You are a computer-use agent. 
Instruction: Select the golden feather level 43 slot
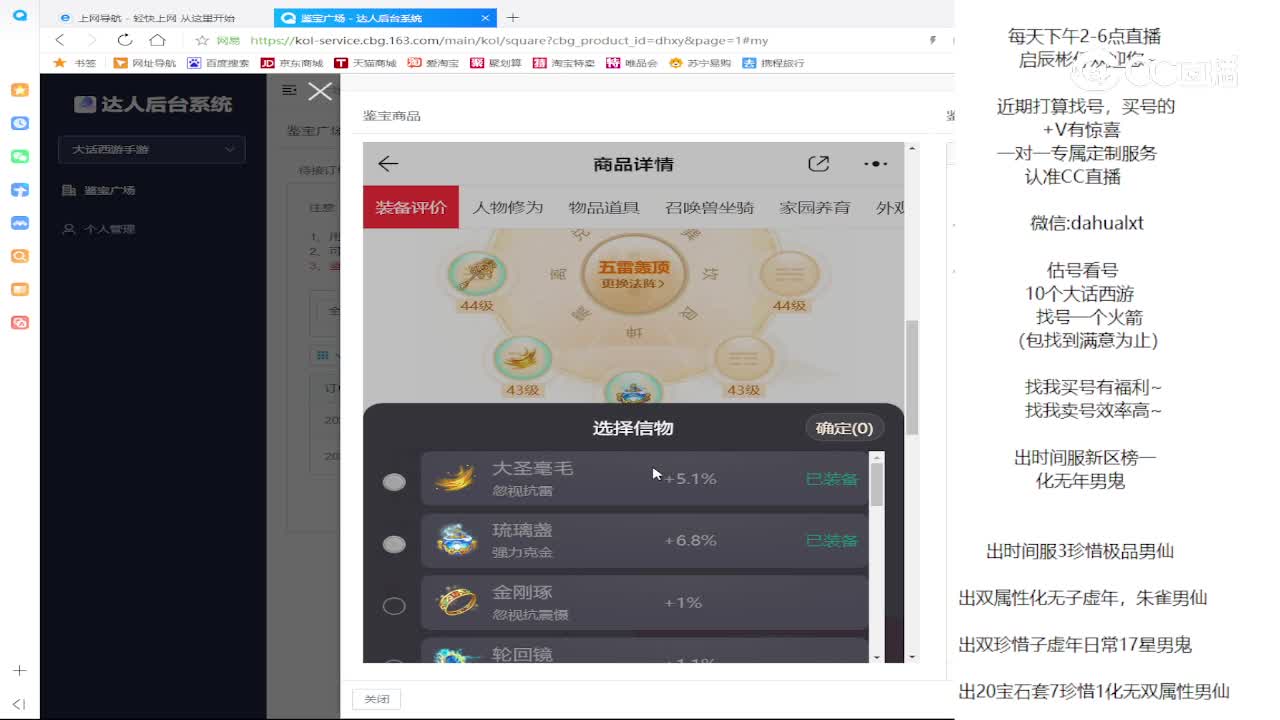click(523, 358)
